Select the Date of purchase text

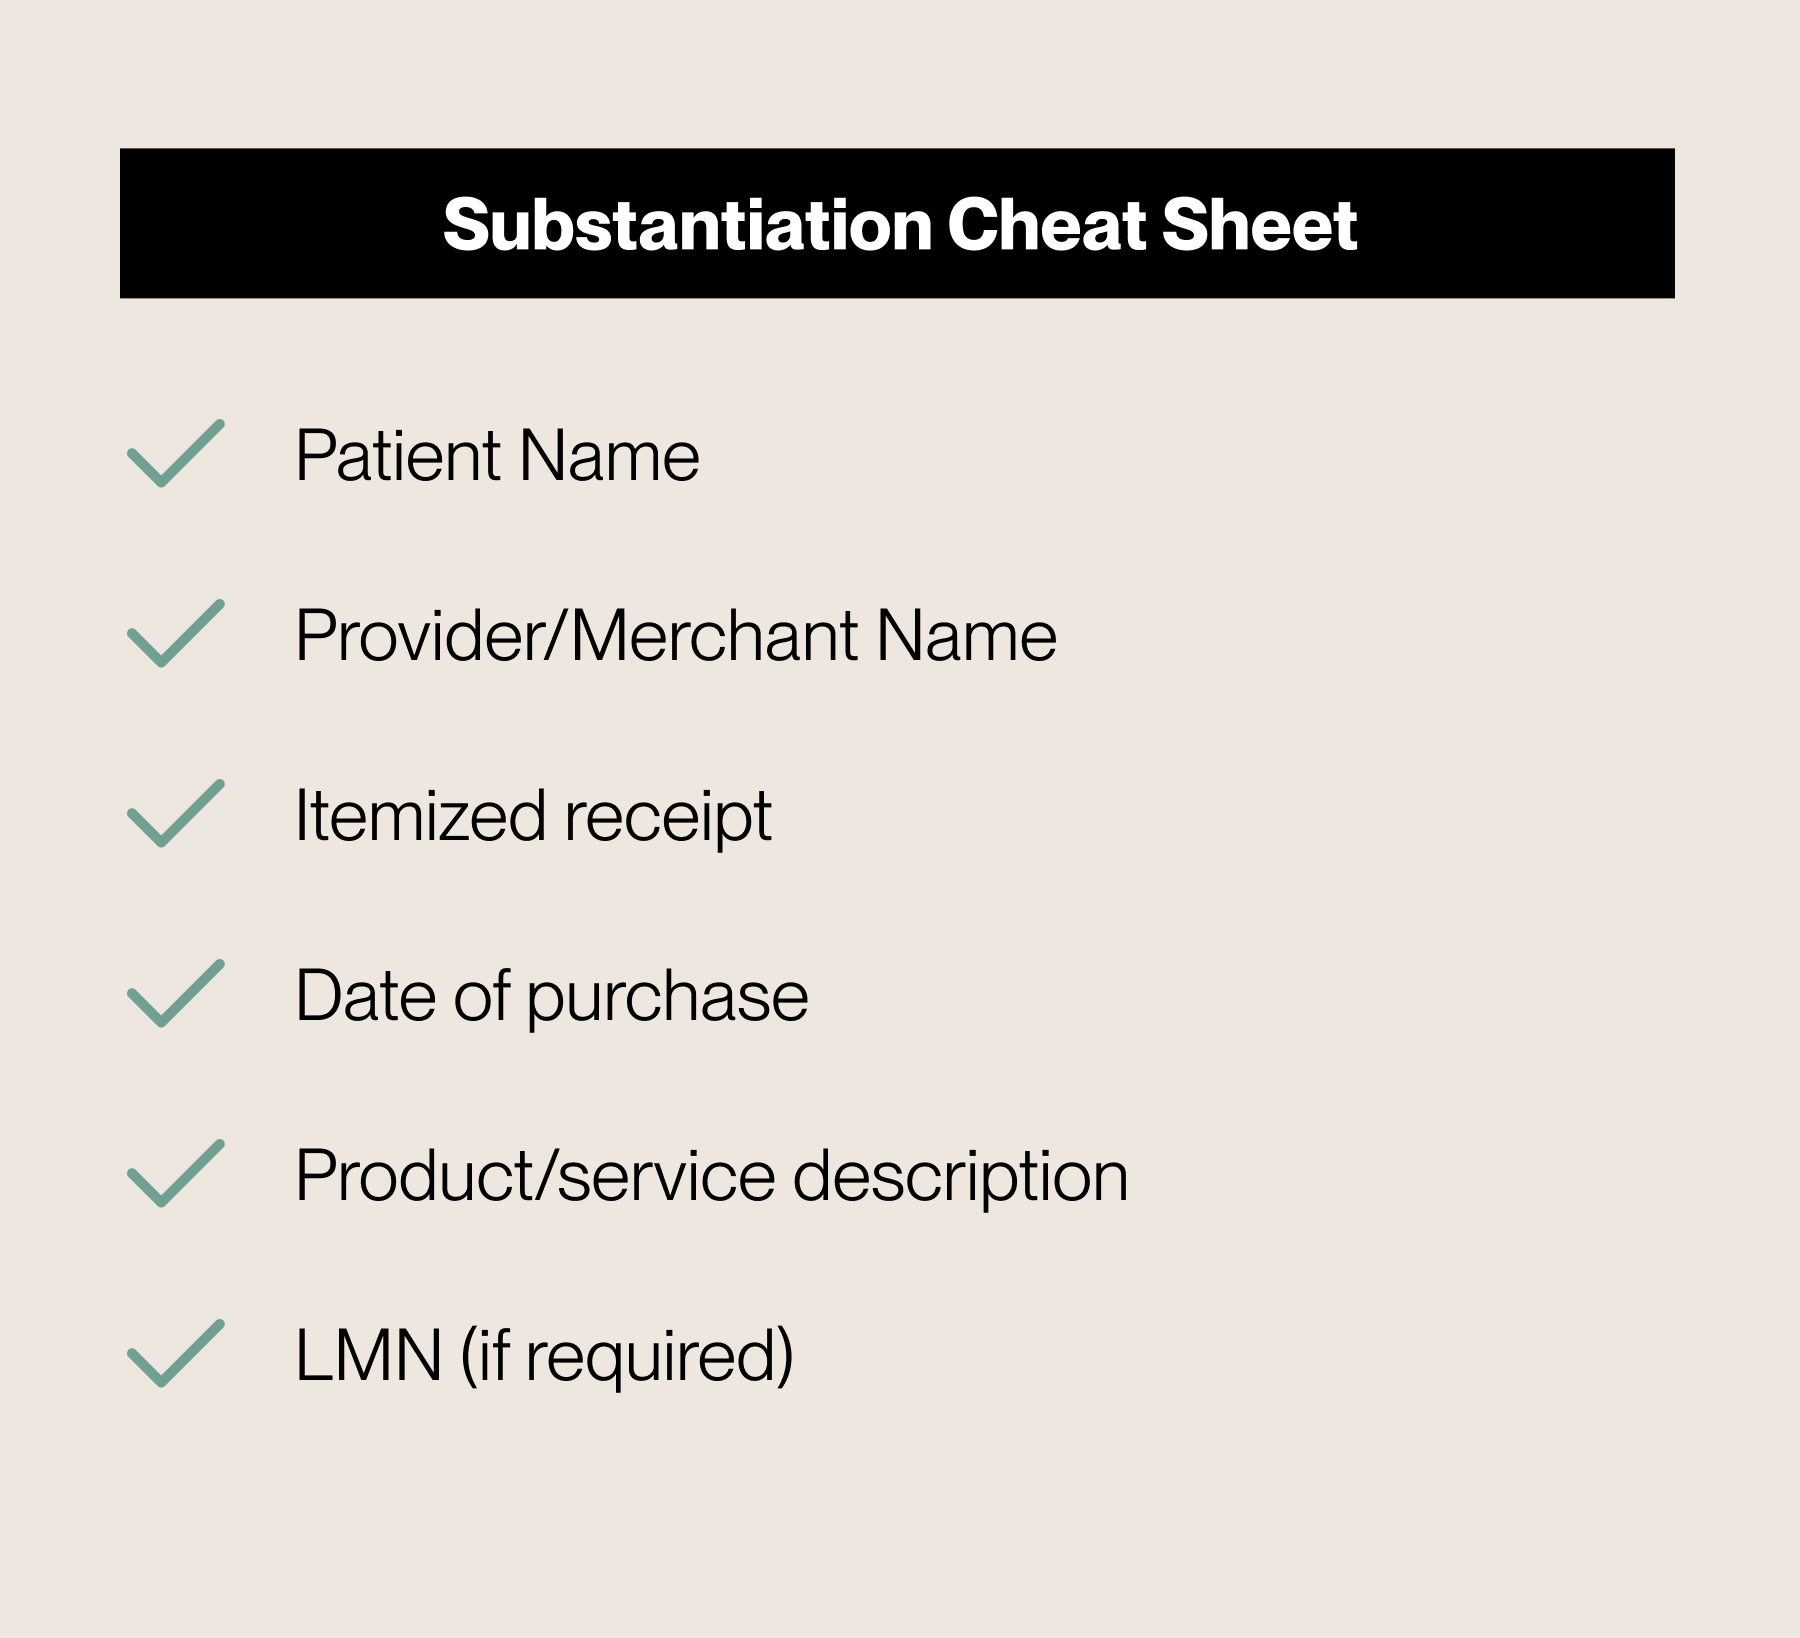click(x=552, y=998)
